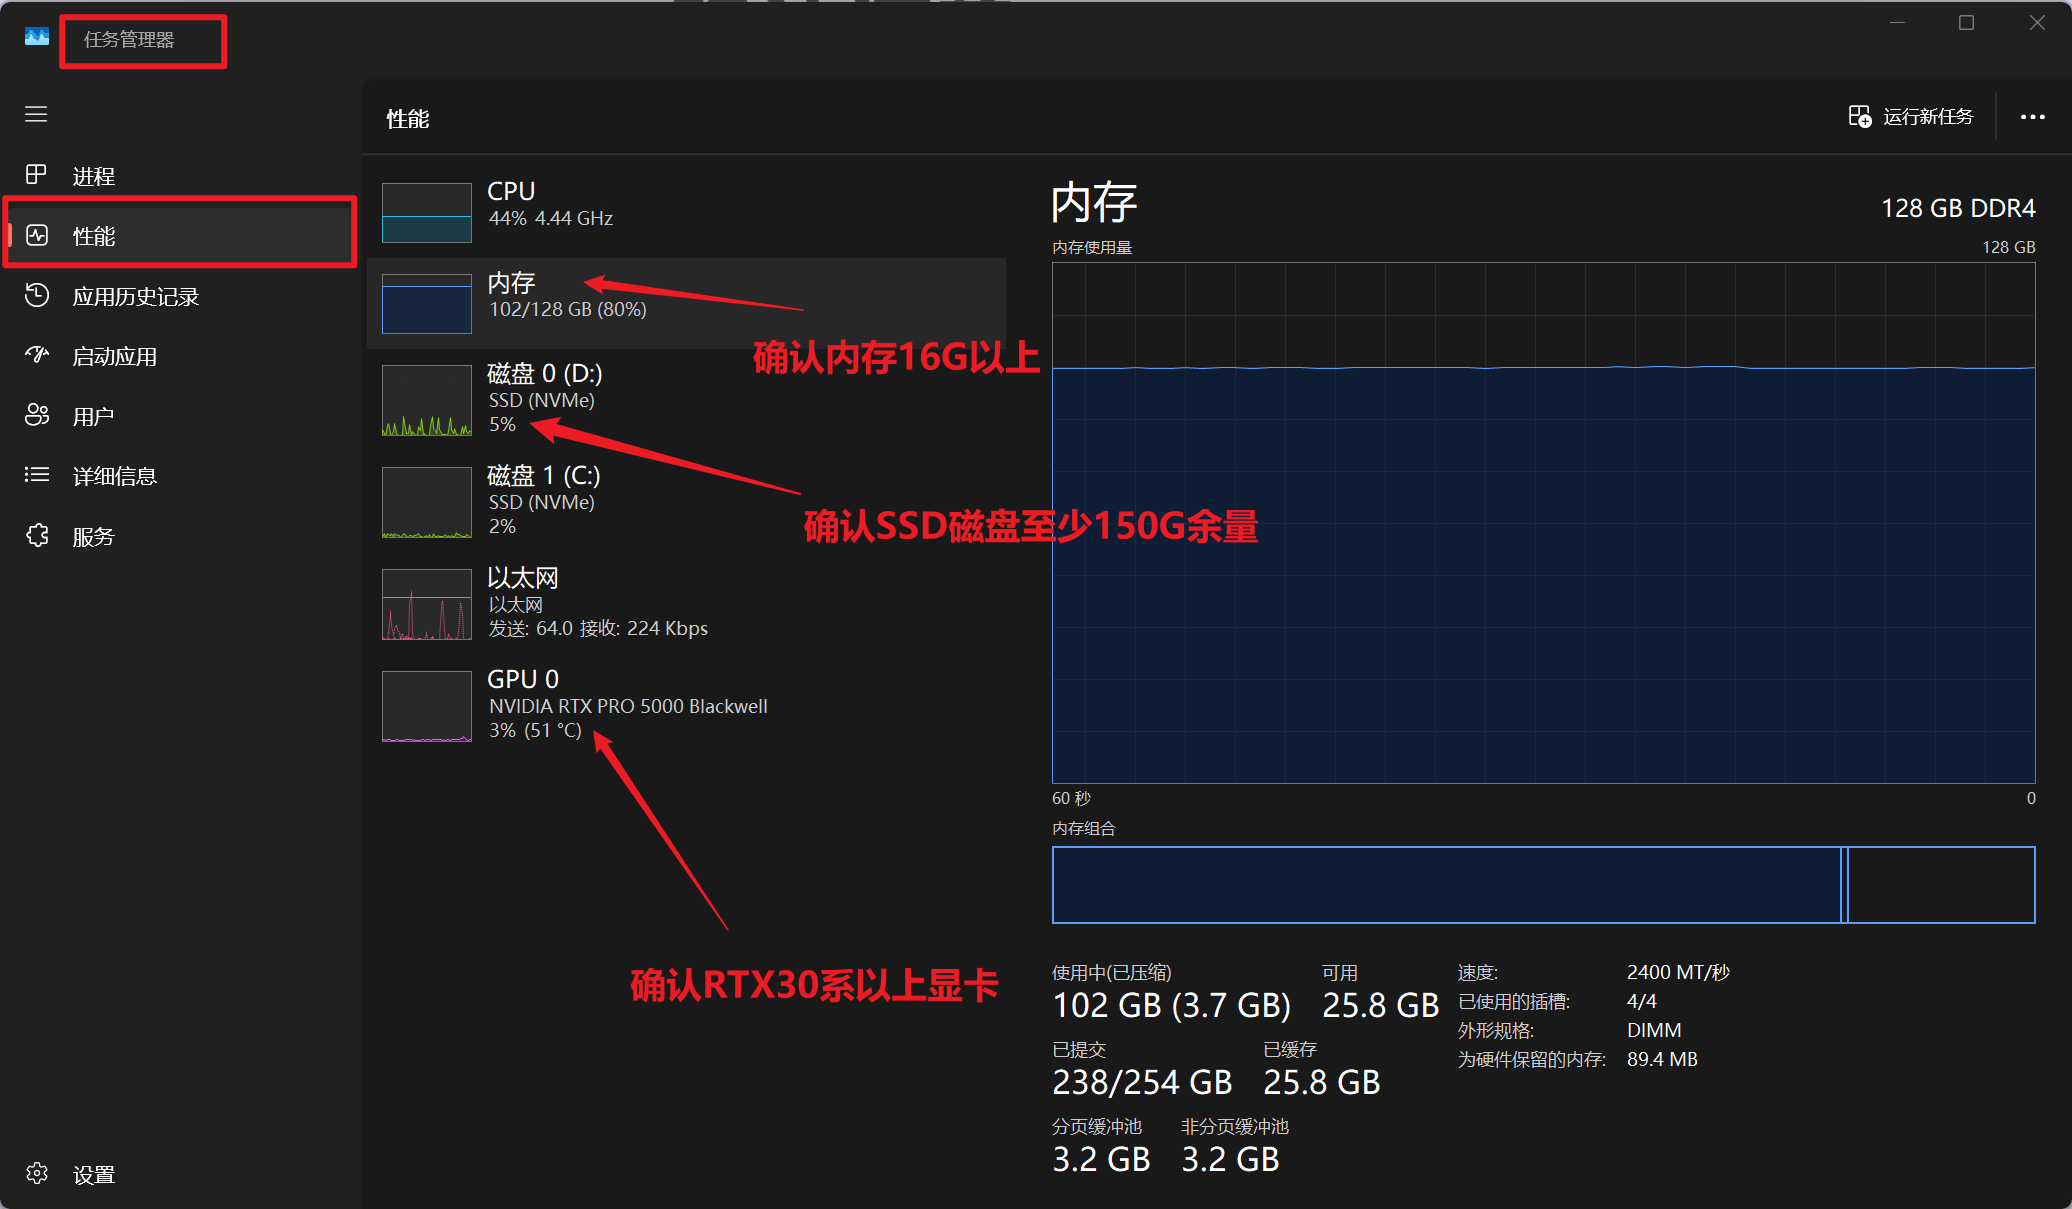Viewport: 2072px width, 1209px height.
Task: Click the GPU 0 mini usage graph
Action: [x=427, y=706]
